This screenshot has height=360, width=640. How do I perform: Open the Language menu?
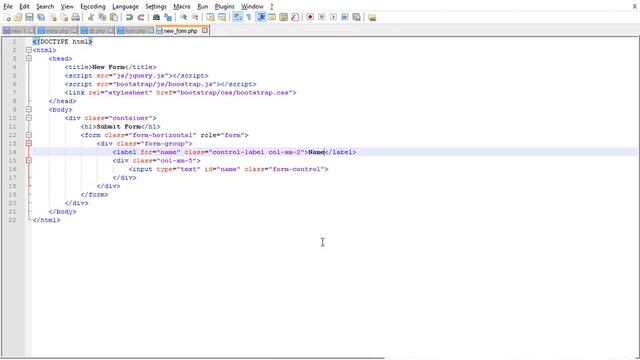click(125, 7)
